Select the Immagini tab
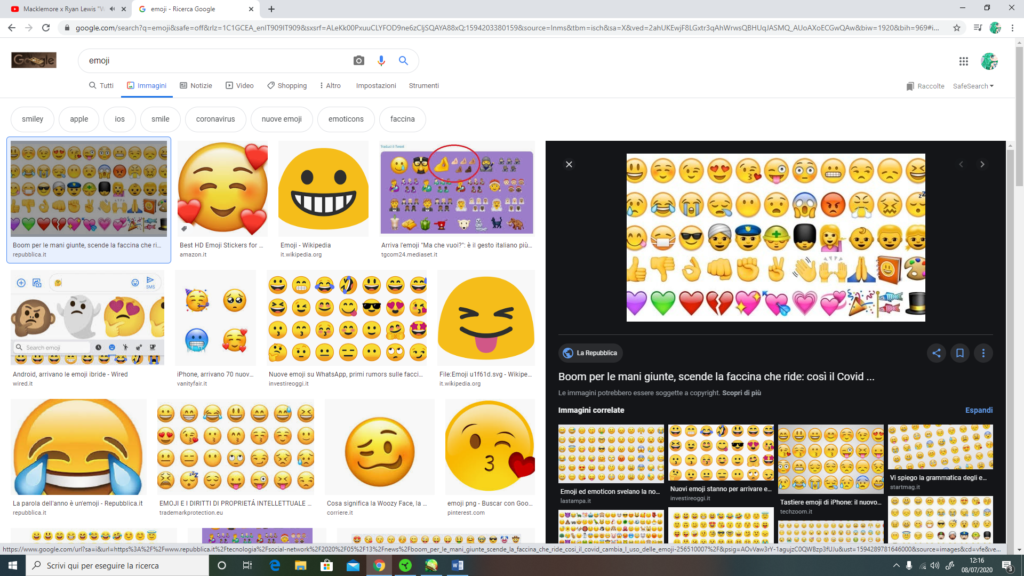This screenshot has height=576, width=1024. pyautogui.click(x=147, y=86)
